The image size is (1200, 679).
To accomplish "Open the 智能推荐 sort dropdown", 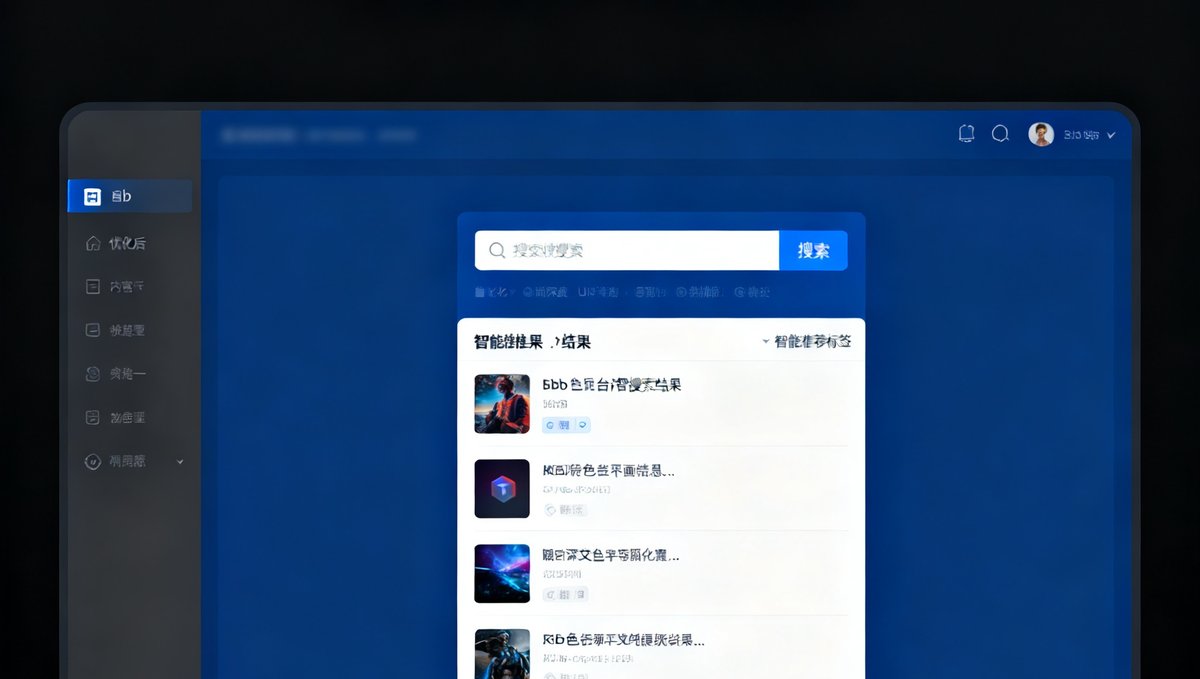I will 806,342.
